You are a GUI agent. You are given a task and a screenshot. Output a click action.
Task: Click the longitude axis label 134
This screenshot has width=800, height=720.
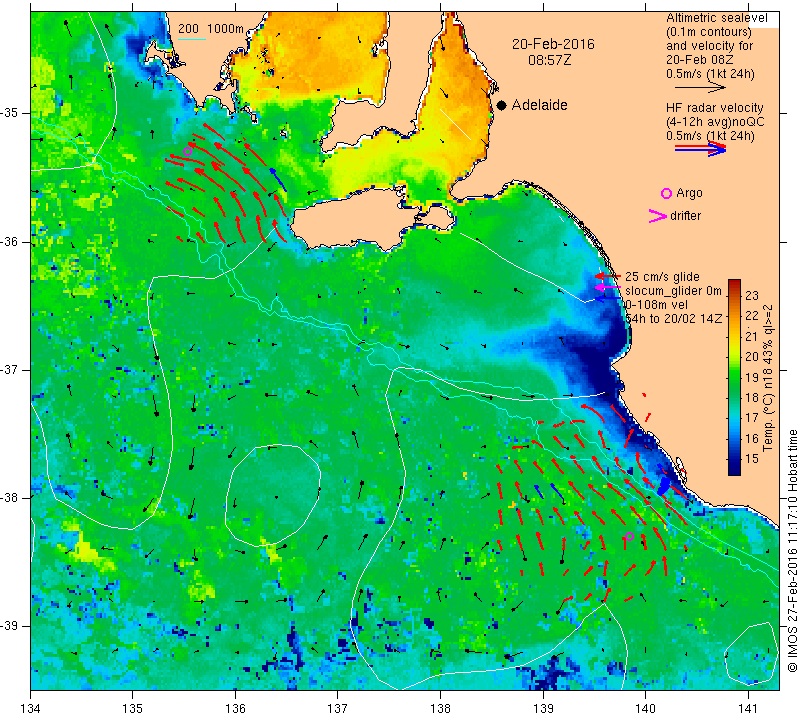click(x=31, y=709)
